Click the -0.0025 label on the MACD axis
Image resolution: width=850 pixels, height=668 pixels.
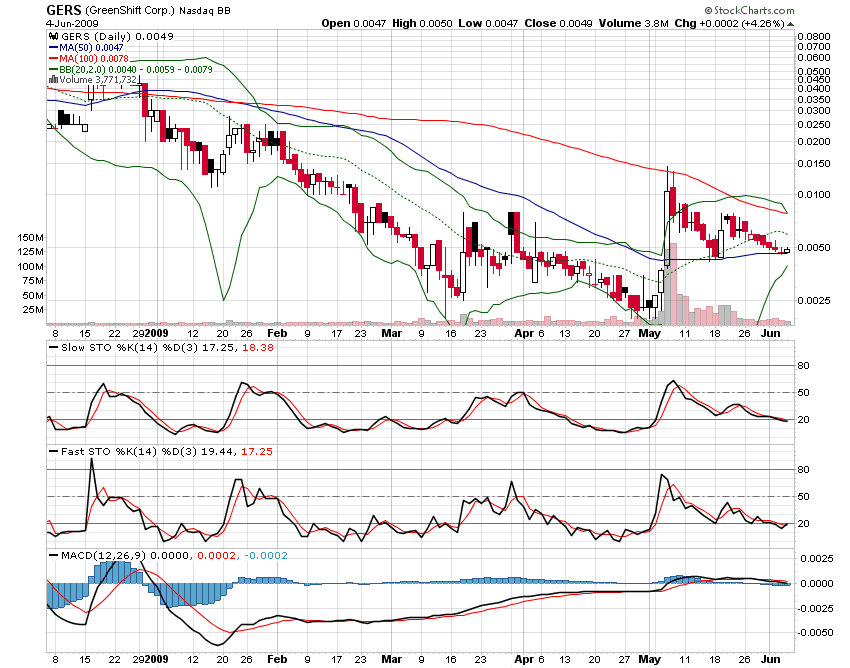coord(815,608)
